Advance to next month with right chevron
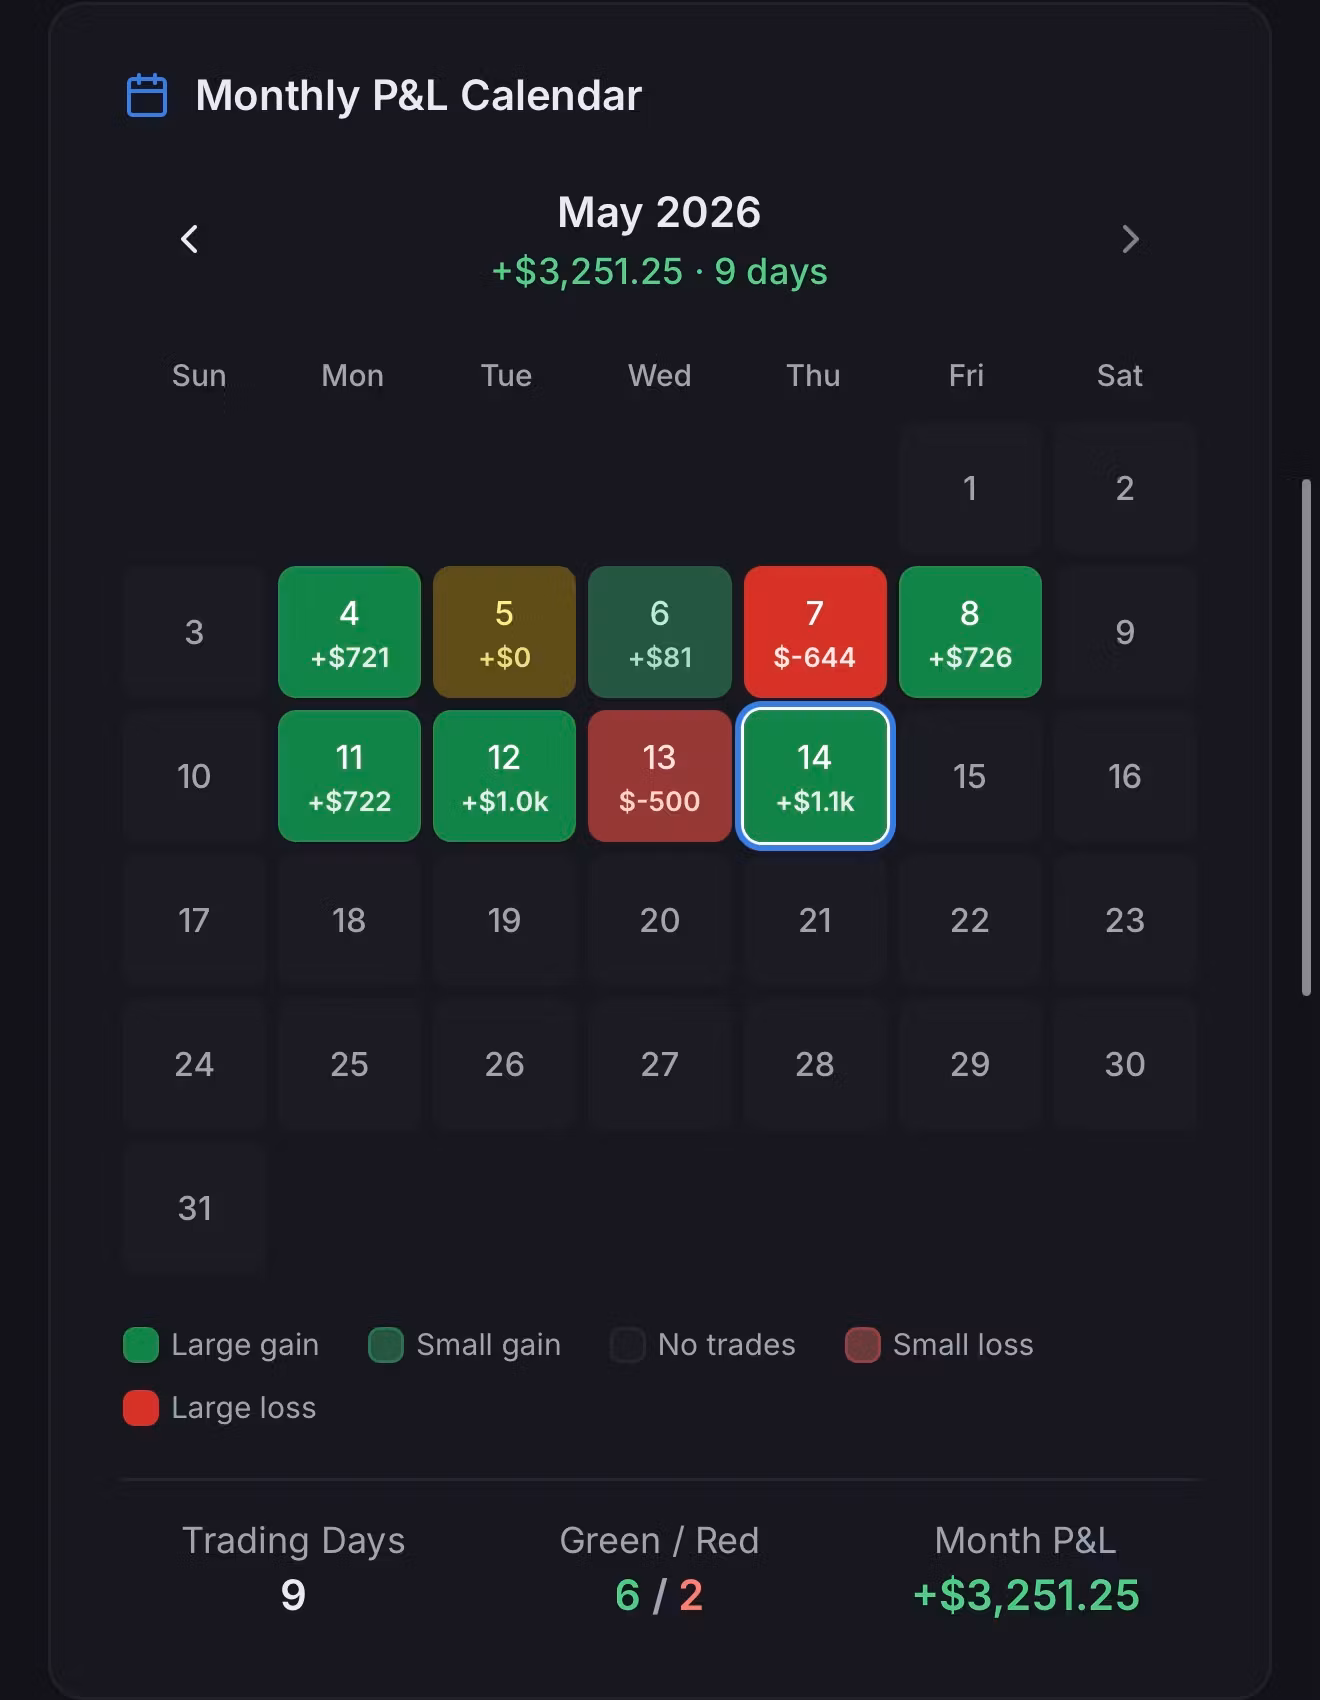Screen dimensions: 1320x1700 [1130, 240]
